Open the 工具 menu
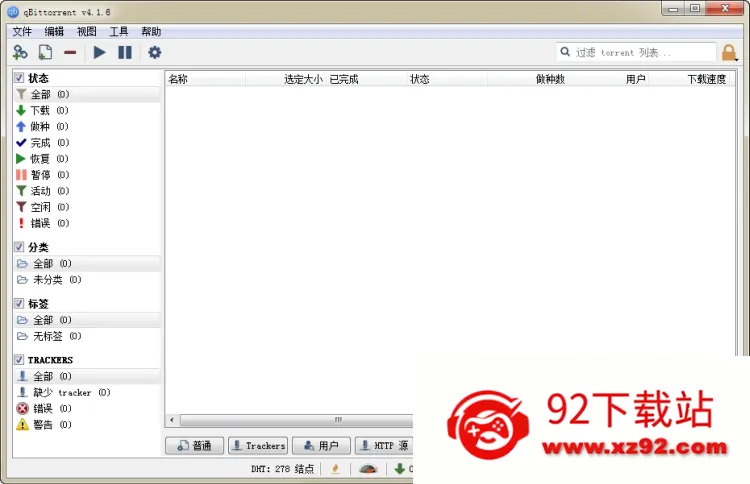 (119, 32)
